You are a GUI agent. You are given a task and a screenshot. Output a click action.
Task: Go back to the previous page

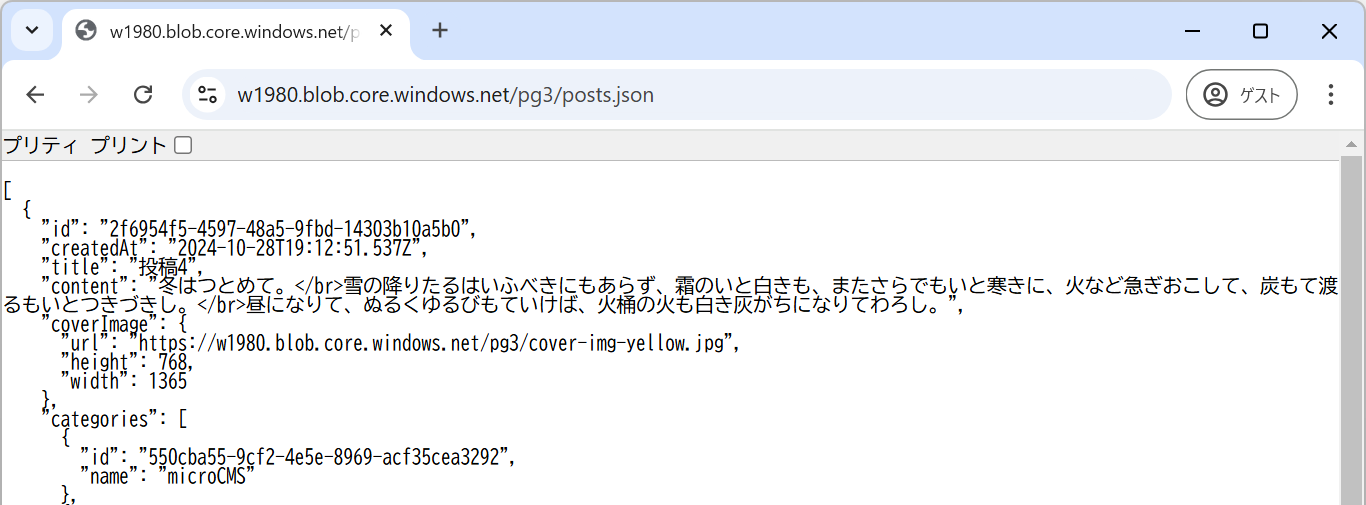[x=36, y=95]
